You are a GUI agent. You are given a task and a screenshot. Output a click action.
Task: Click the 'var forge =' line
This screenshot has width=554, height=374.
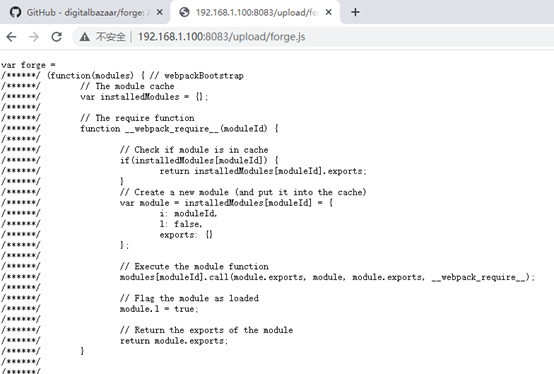click(28, 65)
